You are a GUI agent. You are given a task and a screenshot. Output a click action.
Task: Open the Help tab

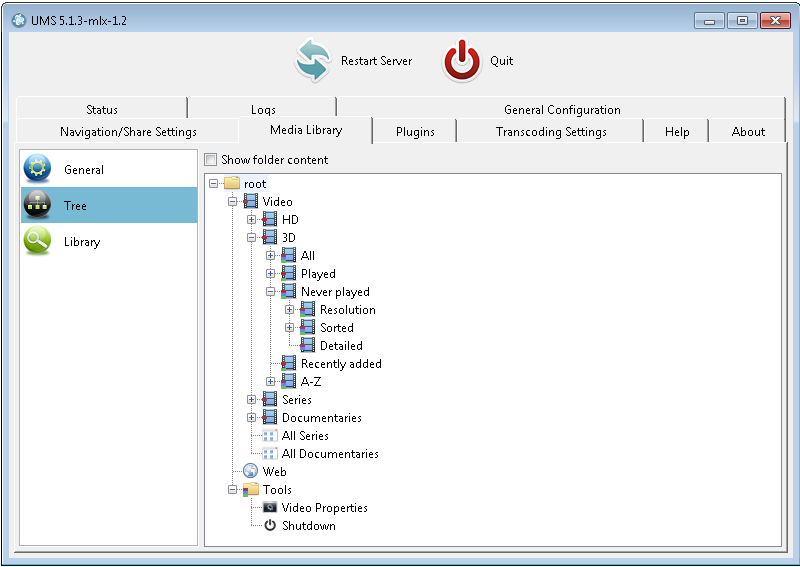click(x=677, y=131)
